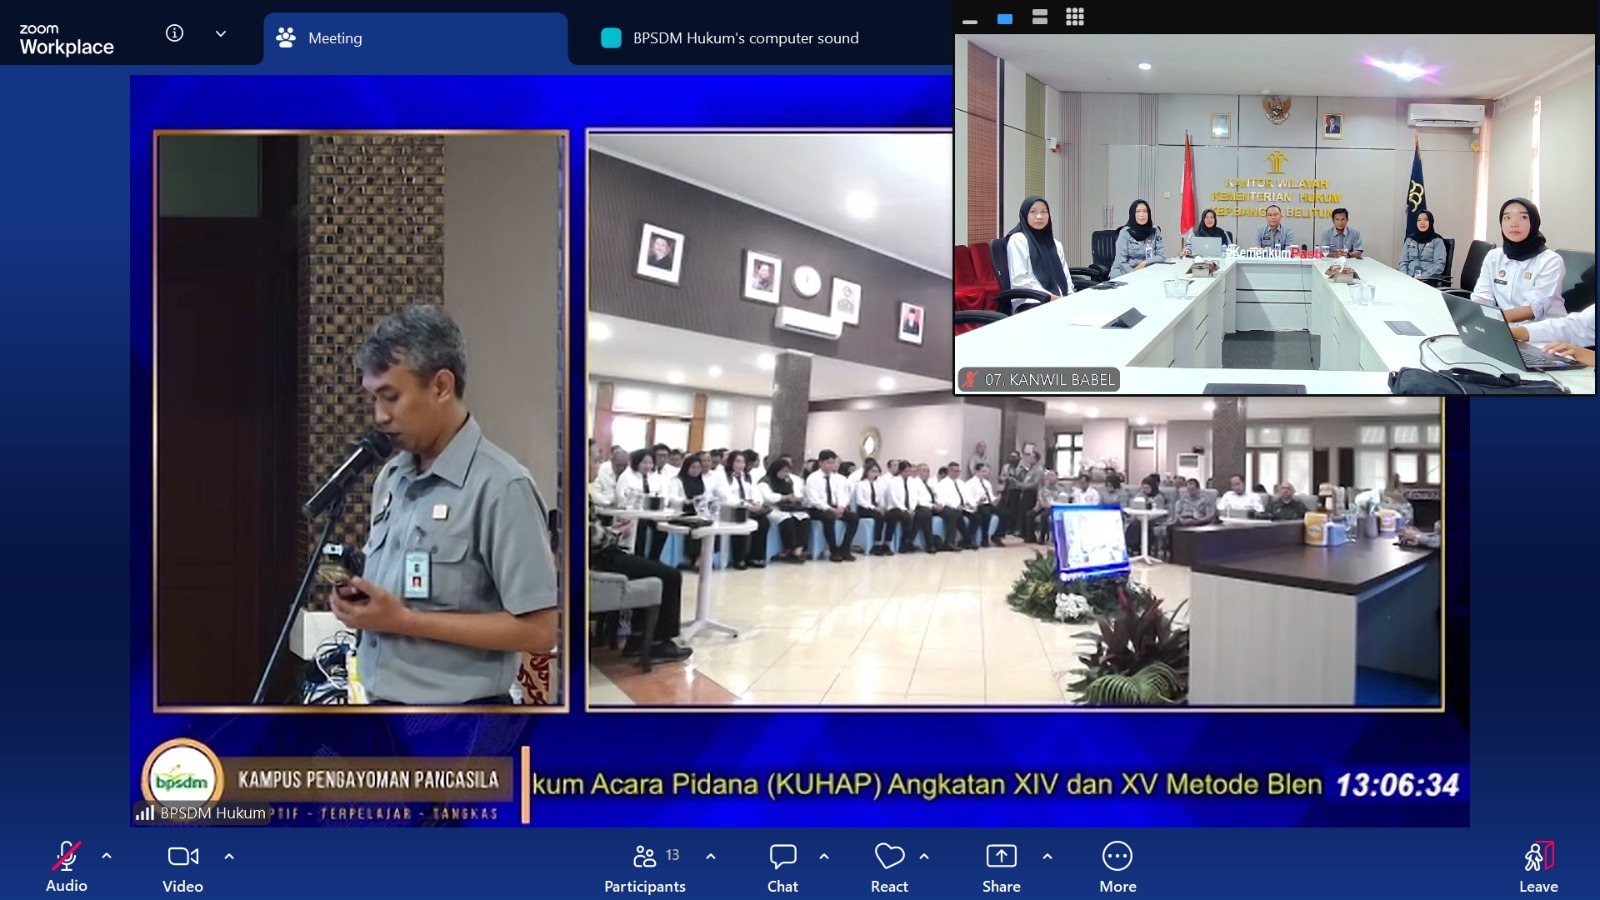Image resolution: width=1600 pixels, height=900 pixels.
Task: Switch thumbnail to strip view
Action: coord(1040,17)
